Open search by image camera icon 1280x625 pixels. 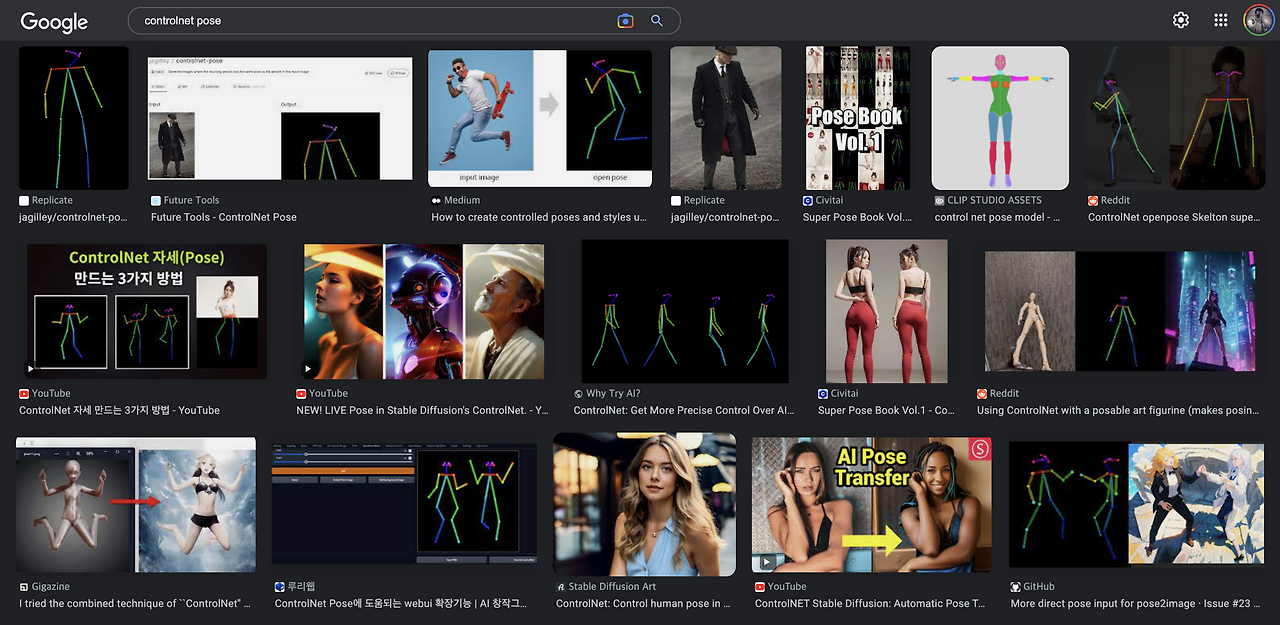pyautogui.click(x=625, y=20)
